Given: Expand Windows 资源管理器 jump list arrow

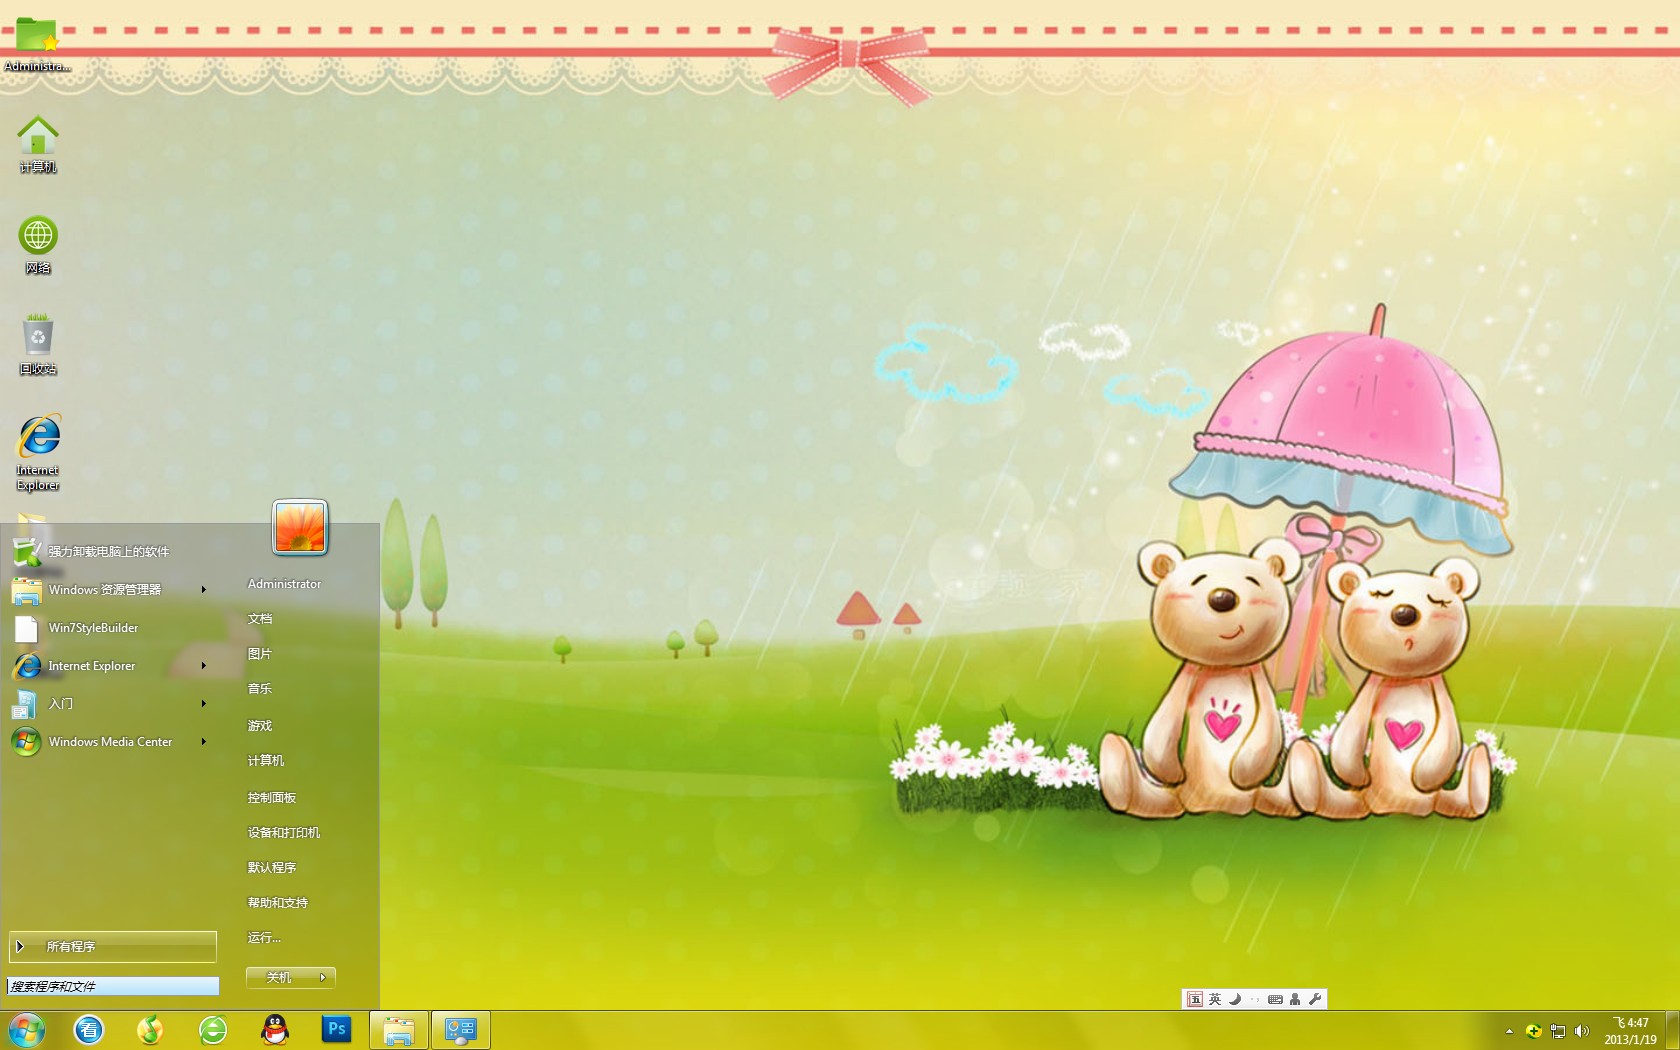Looking at the screenshot, I should click(x=203, y=590).
